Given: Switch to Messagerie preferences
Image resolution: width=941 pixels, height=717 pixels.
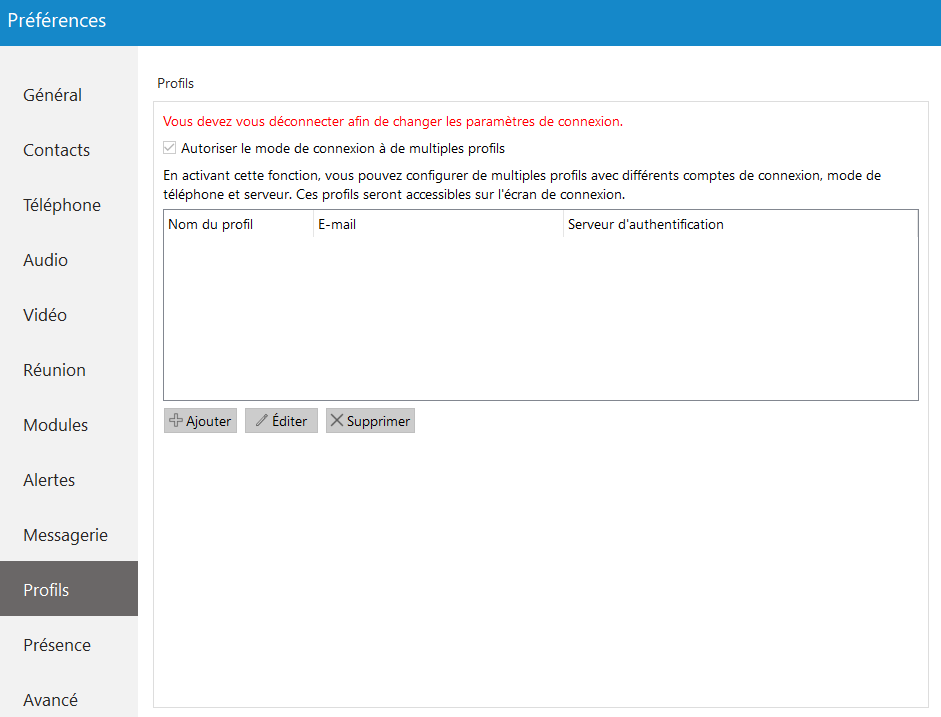Looking at the screenshot, I should point(68,535).
